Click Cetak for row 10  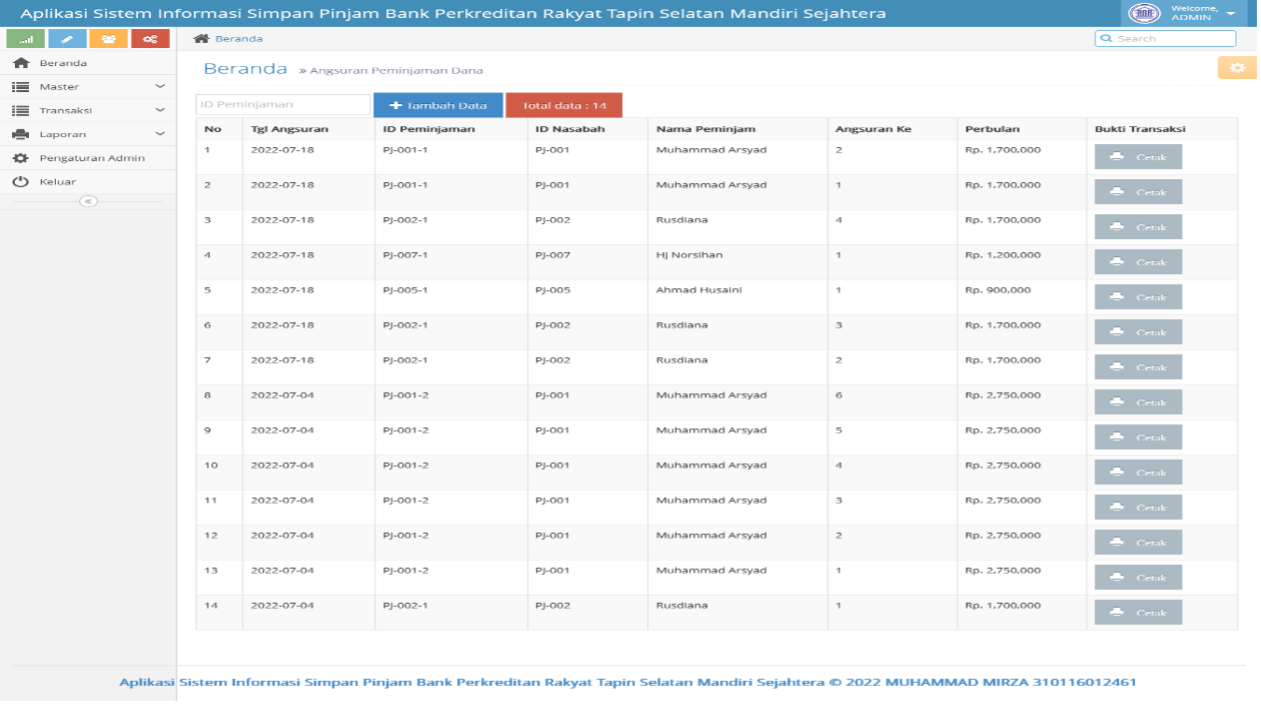pyautogui.click(x=1138, y=472)
